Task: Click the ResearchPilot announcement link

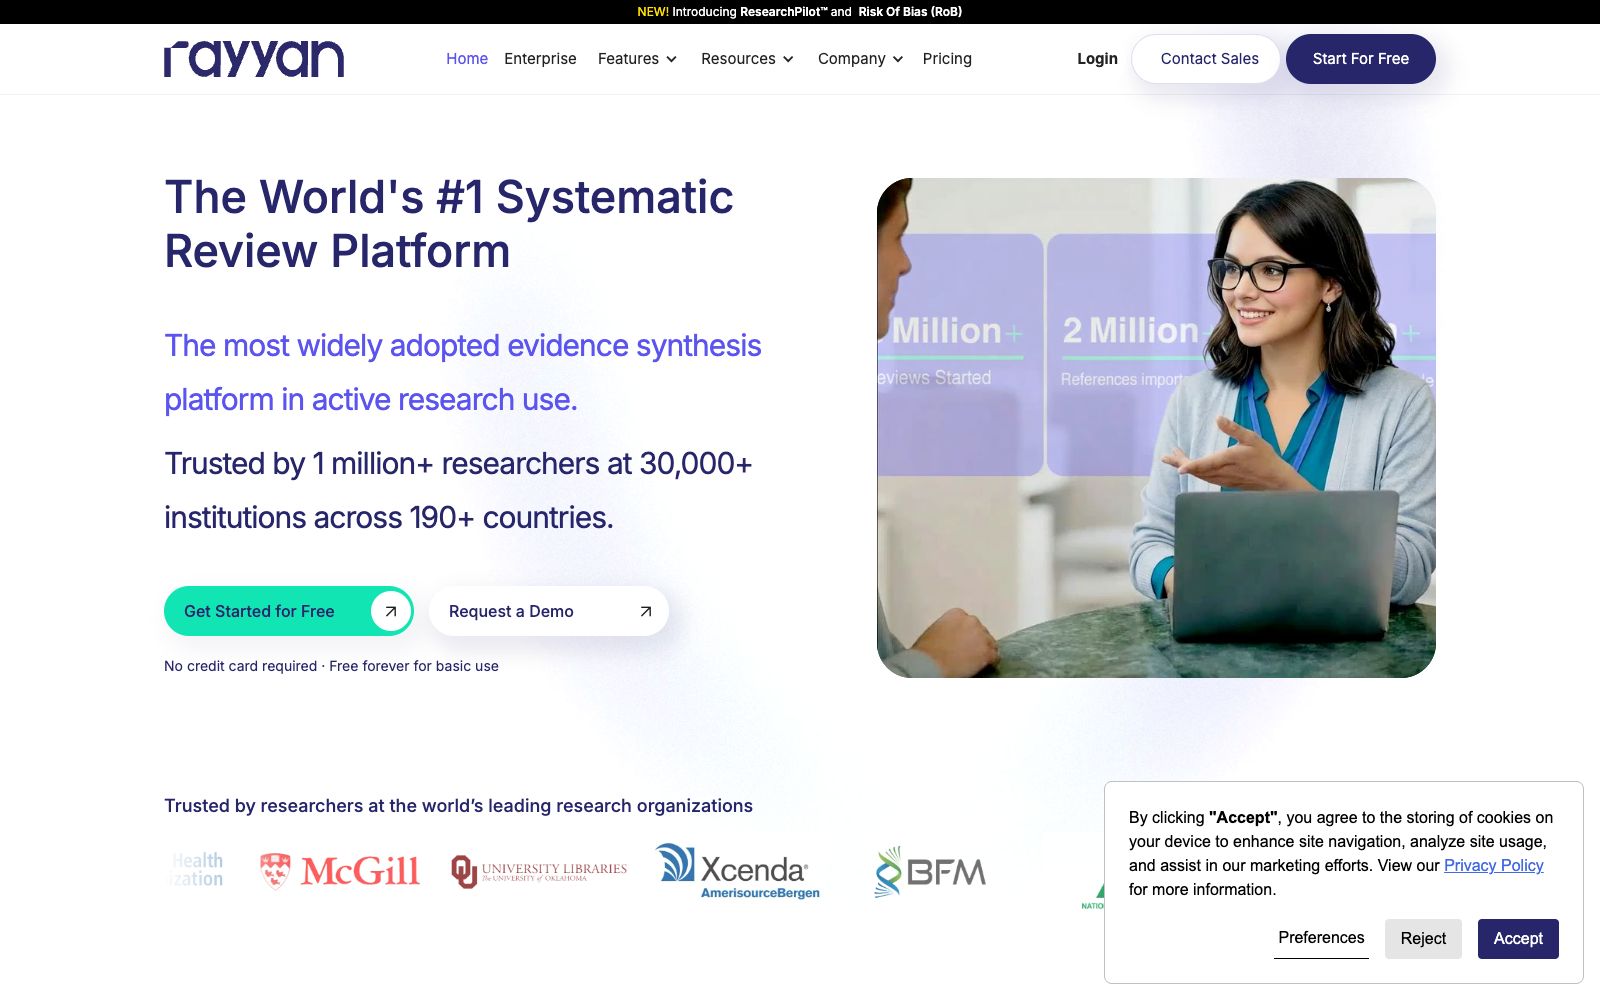Action: click(x=784, y=12)
